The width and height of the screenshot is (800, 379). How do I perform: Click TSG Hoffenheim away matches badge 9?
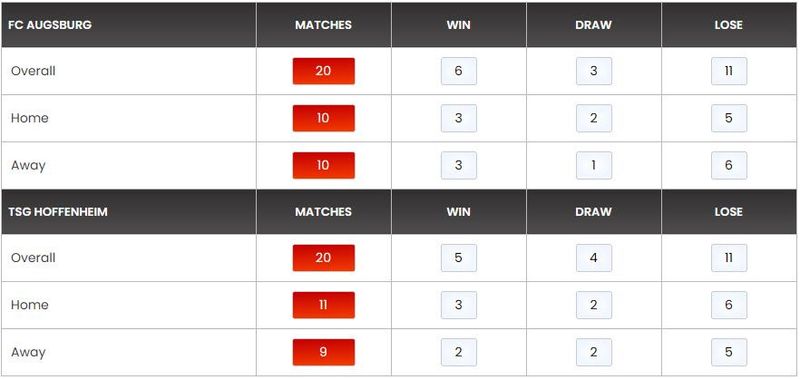323,352
